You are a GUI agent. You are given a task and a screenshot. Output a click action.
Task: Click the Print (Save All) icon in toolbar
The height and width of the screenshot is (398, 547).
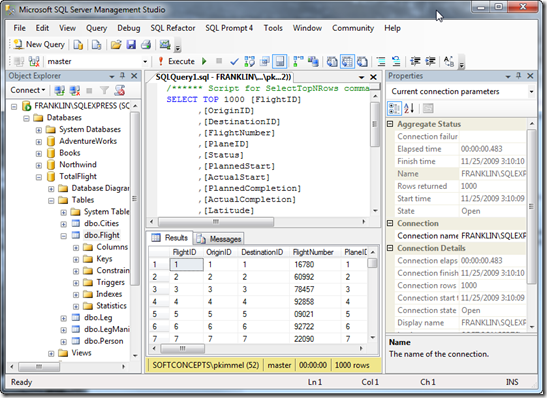point(146,45)
